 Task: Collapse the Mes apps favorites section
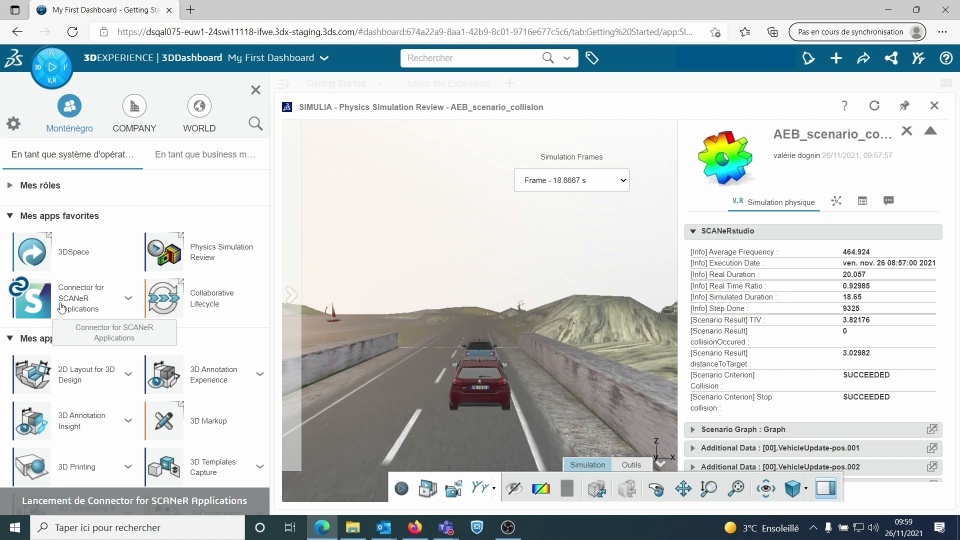[10, 216]
